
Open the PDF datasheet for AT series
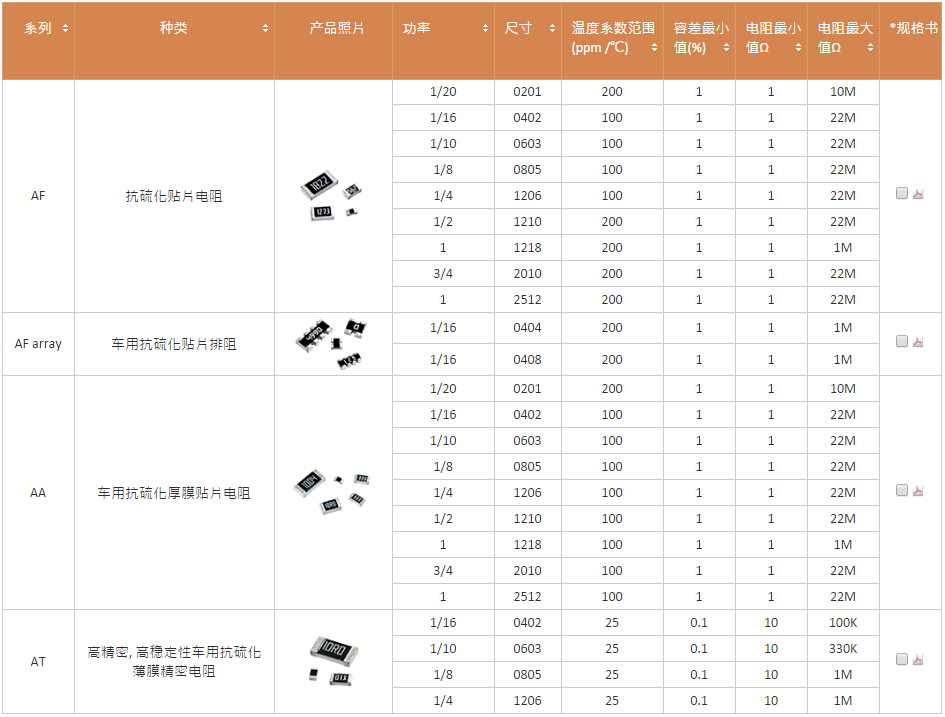point(918,660)
